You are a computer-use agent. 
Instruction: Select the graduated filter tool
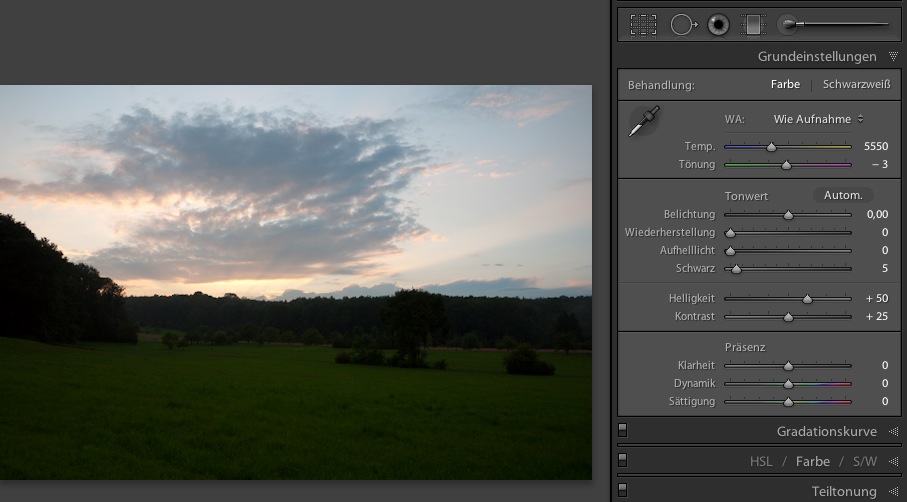point(752,25)
